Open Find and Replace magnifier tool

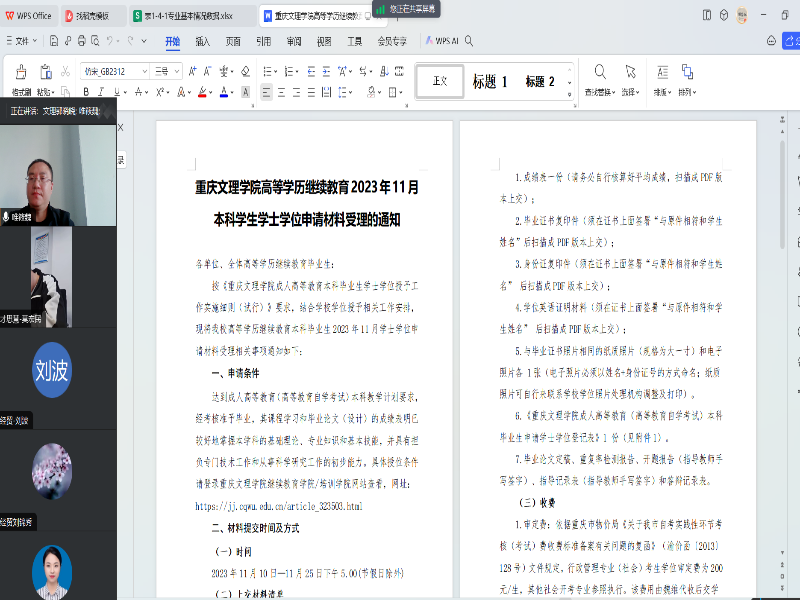click(x=600, y=73)
